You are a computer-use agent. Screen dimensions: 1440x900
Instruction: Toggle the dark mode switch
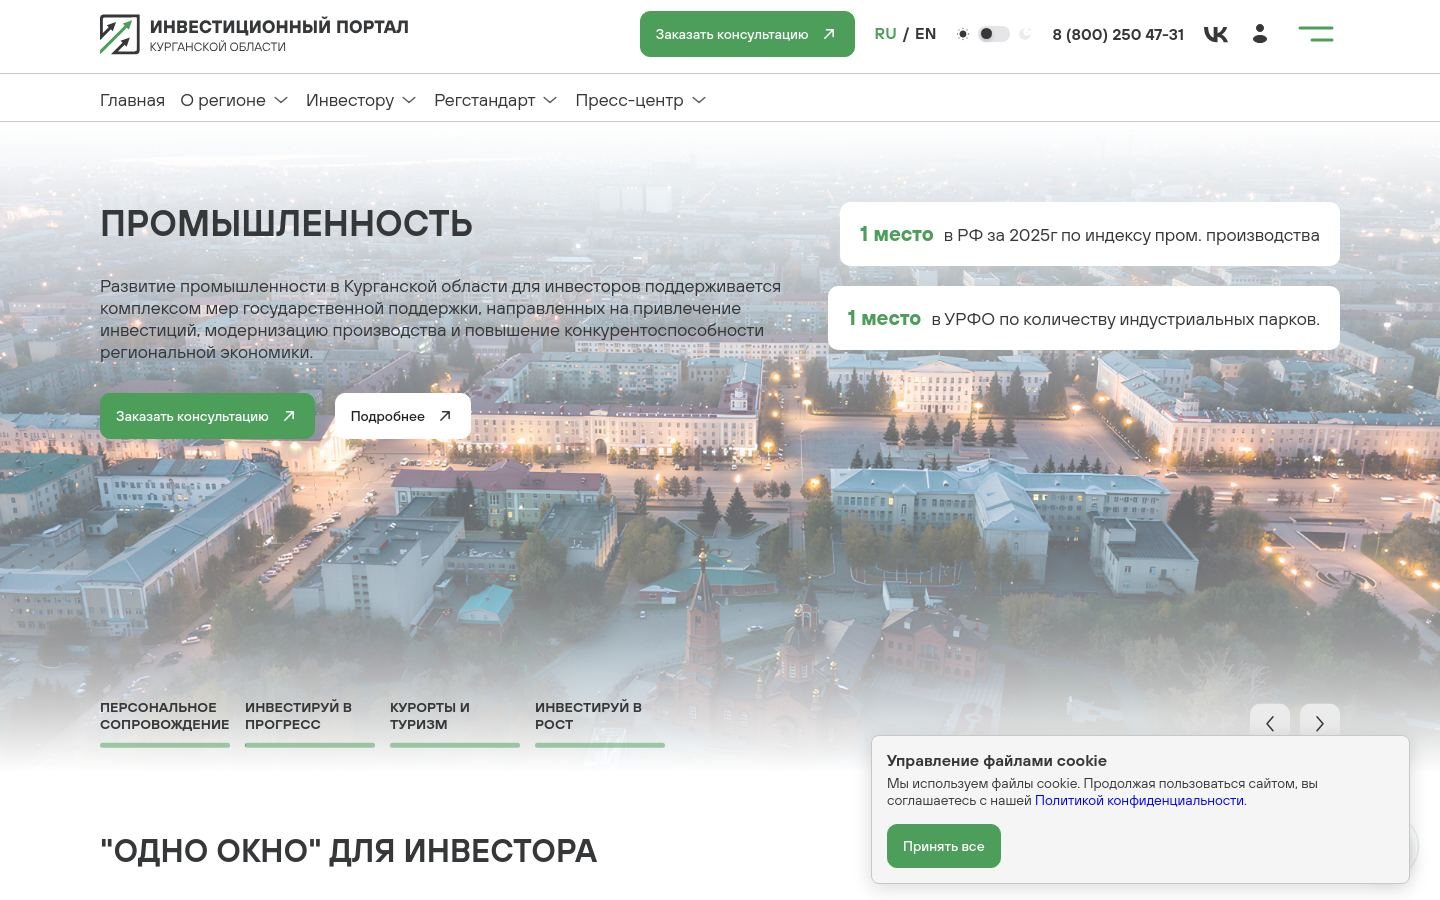(x=993, y=34)
